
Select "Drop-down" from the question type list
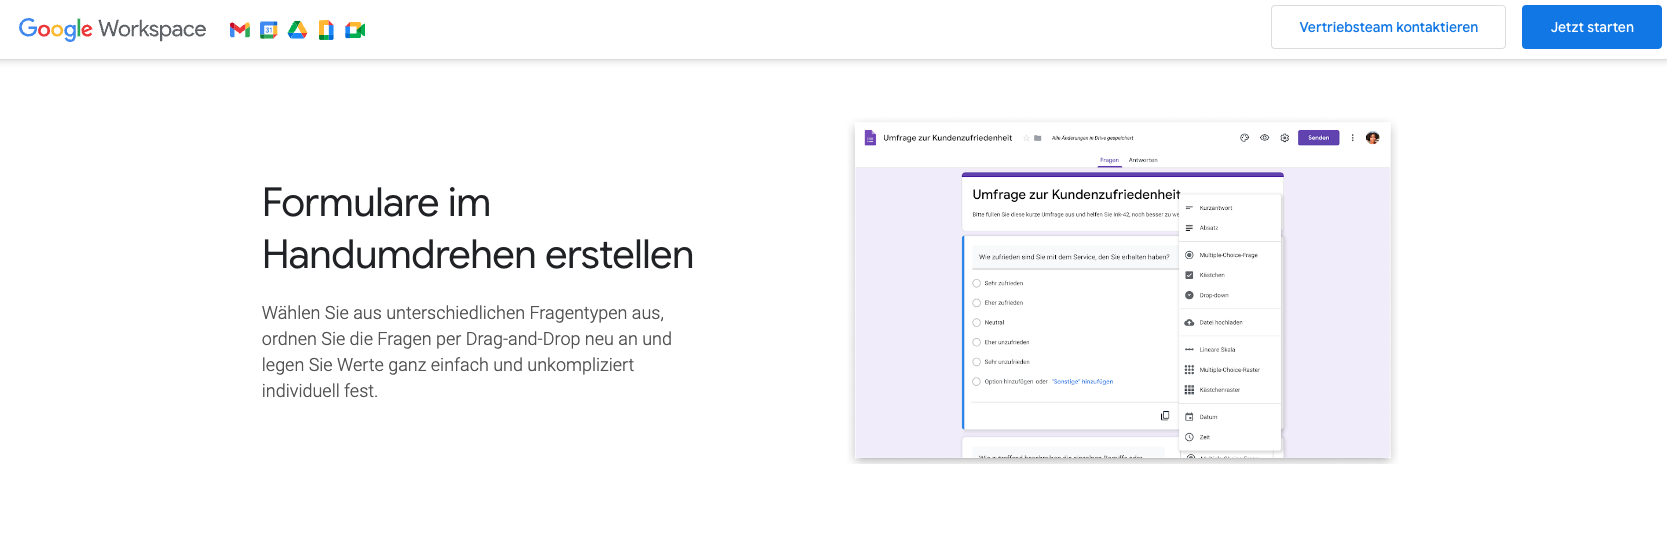(1214, 295)
